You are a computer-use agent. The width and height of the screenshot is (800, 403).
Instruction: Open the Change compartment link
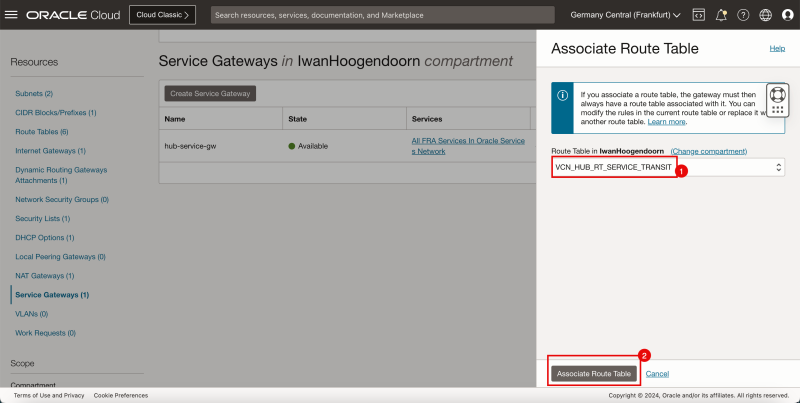pyautogui.click(x=708, y=151)
